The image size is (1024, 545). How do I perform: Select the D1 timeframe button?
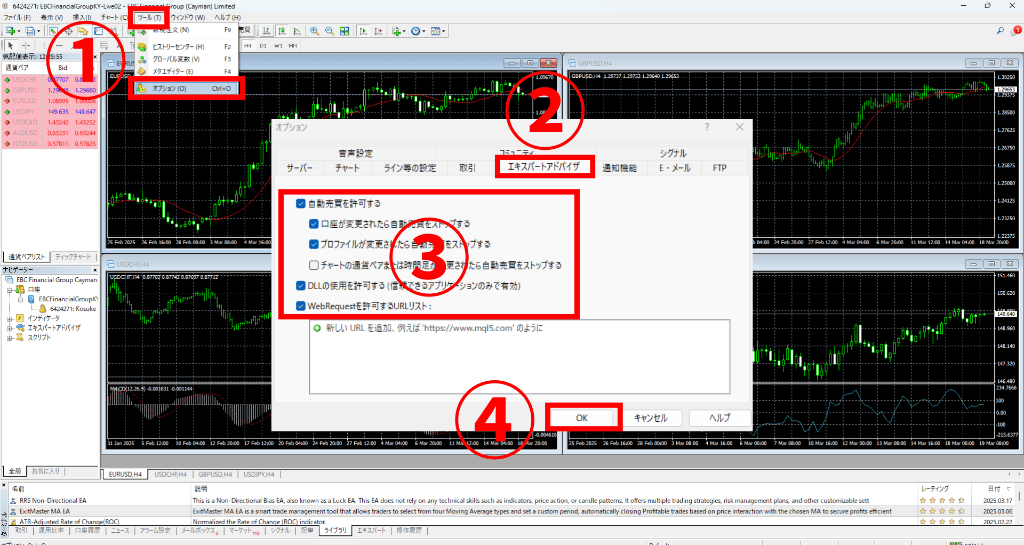pos(263,46)
